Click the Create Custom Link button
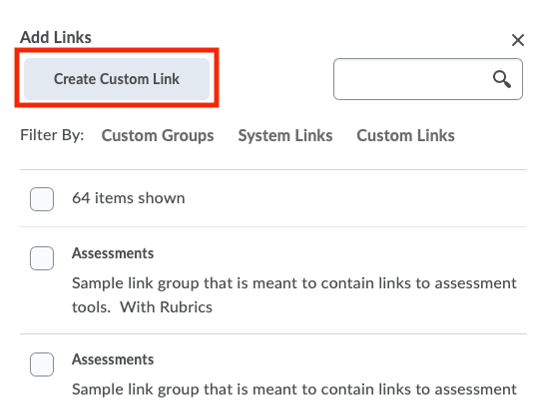The image size is (550, 406). pos(117,79)
